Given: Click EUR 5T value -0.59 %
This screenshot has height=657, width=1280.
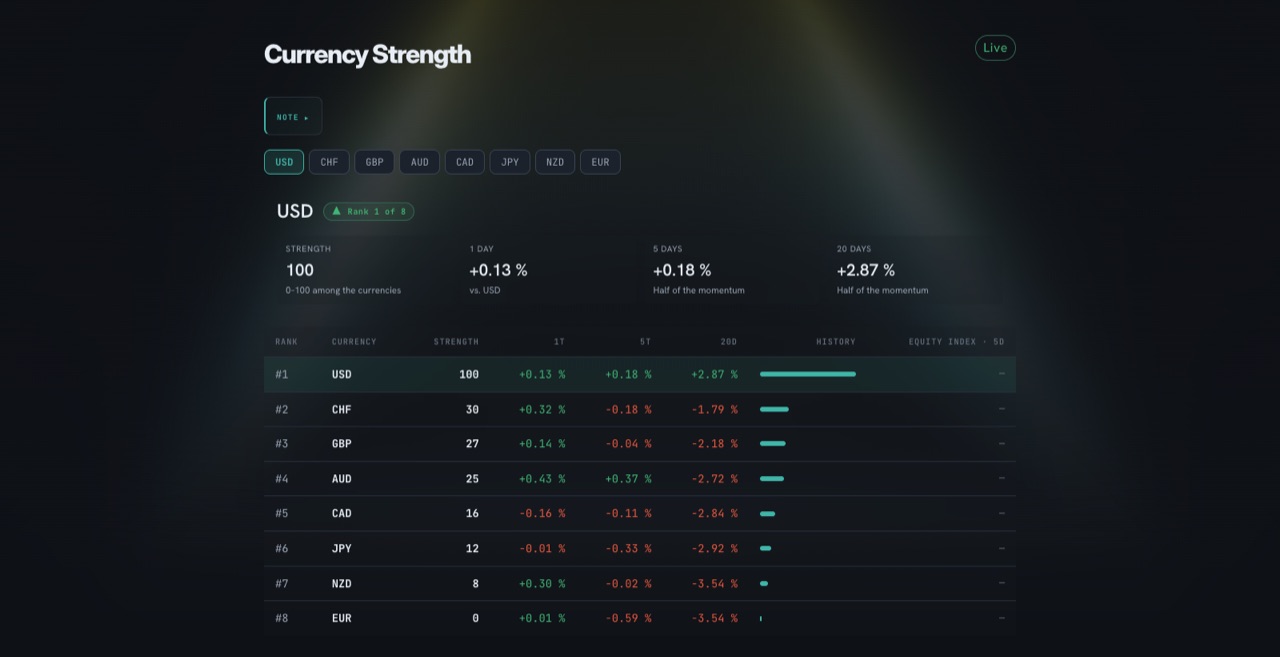Looking at the screenshot, I should [x=628, y=618].
